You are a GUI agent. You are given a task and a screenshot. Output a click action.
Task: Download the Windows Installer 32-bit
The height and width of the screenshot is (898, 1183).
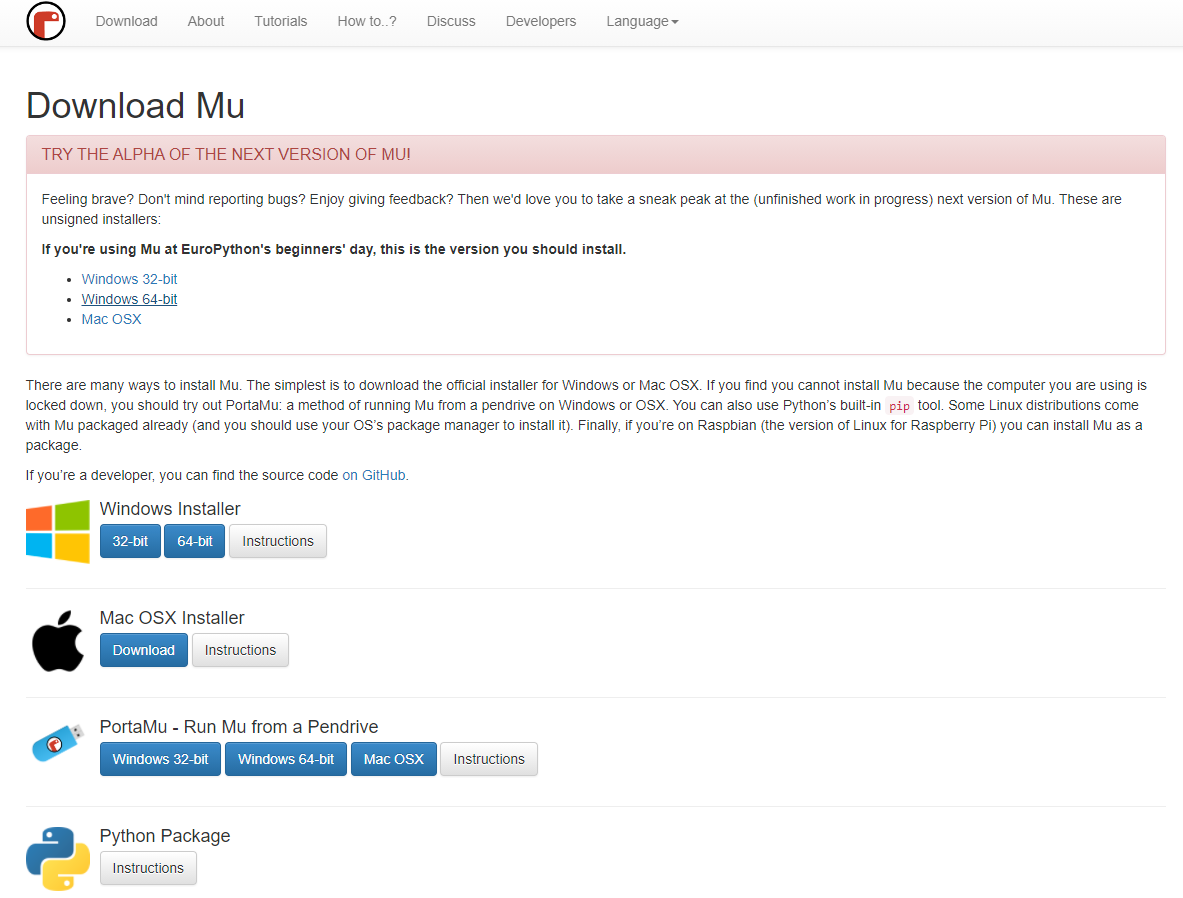click(x=130, y=541)
